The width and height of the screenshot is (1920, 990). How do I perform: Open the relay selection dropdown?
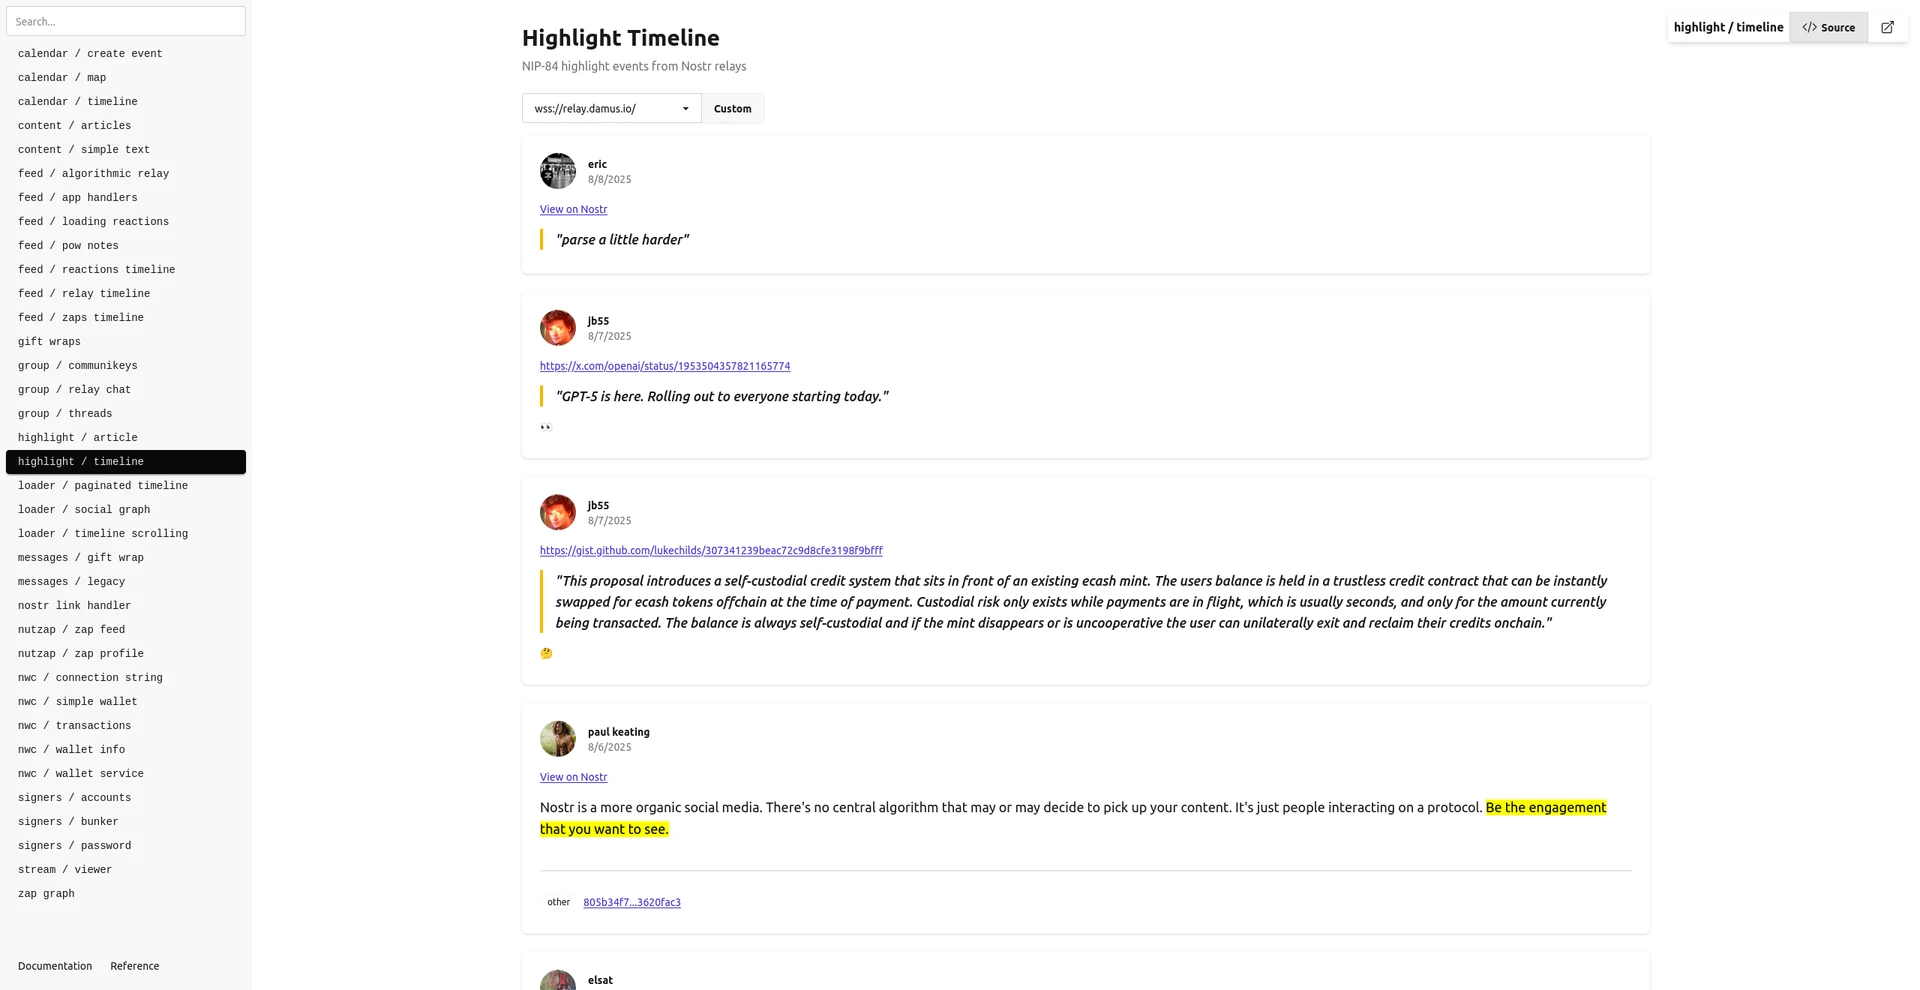coord(611,109)
